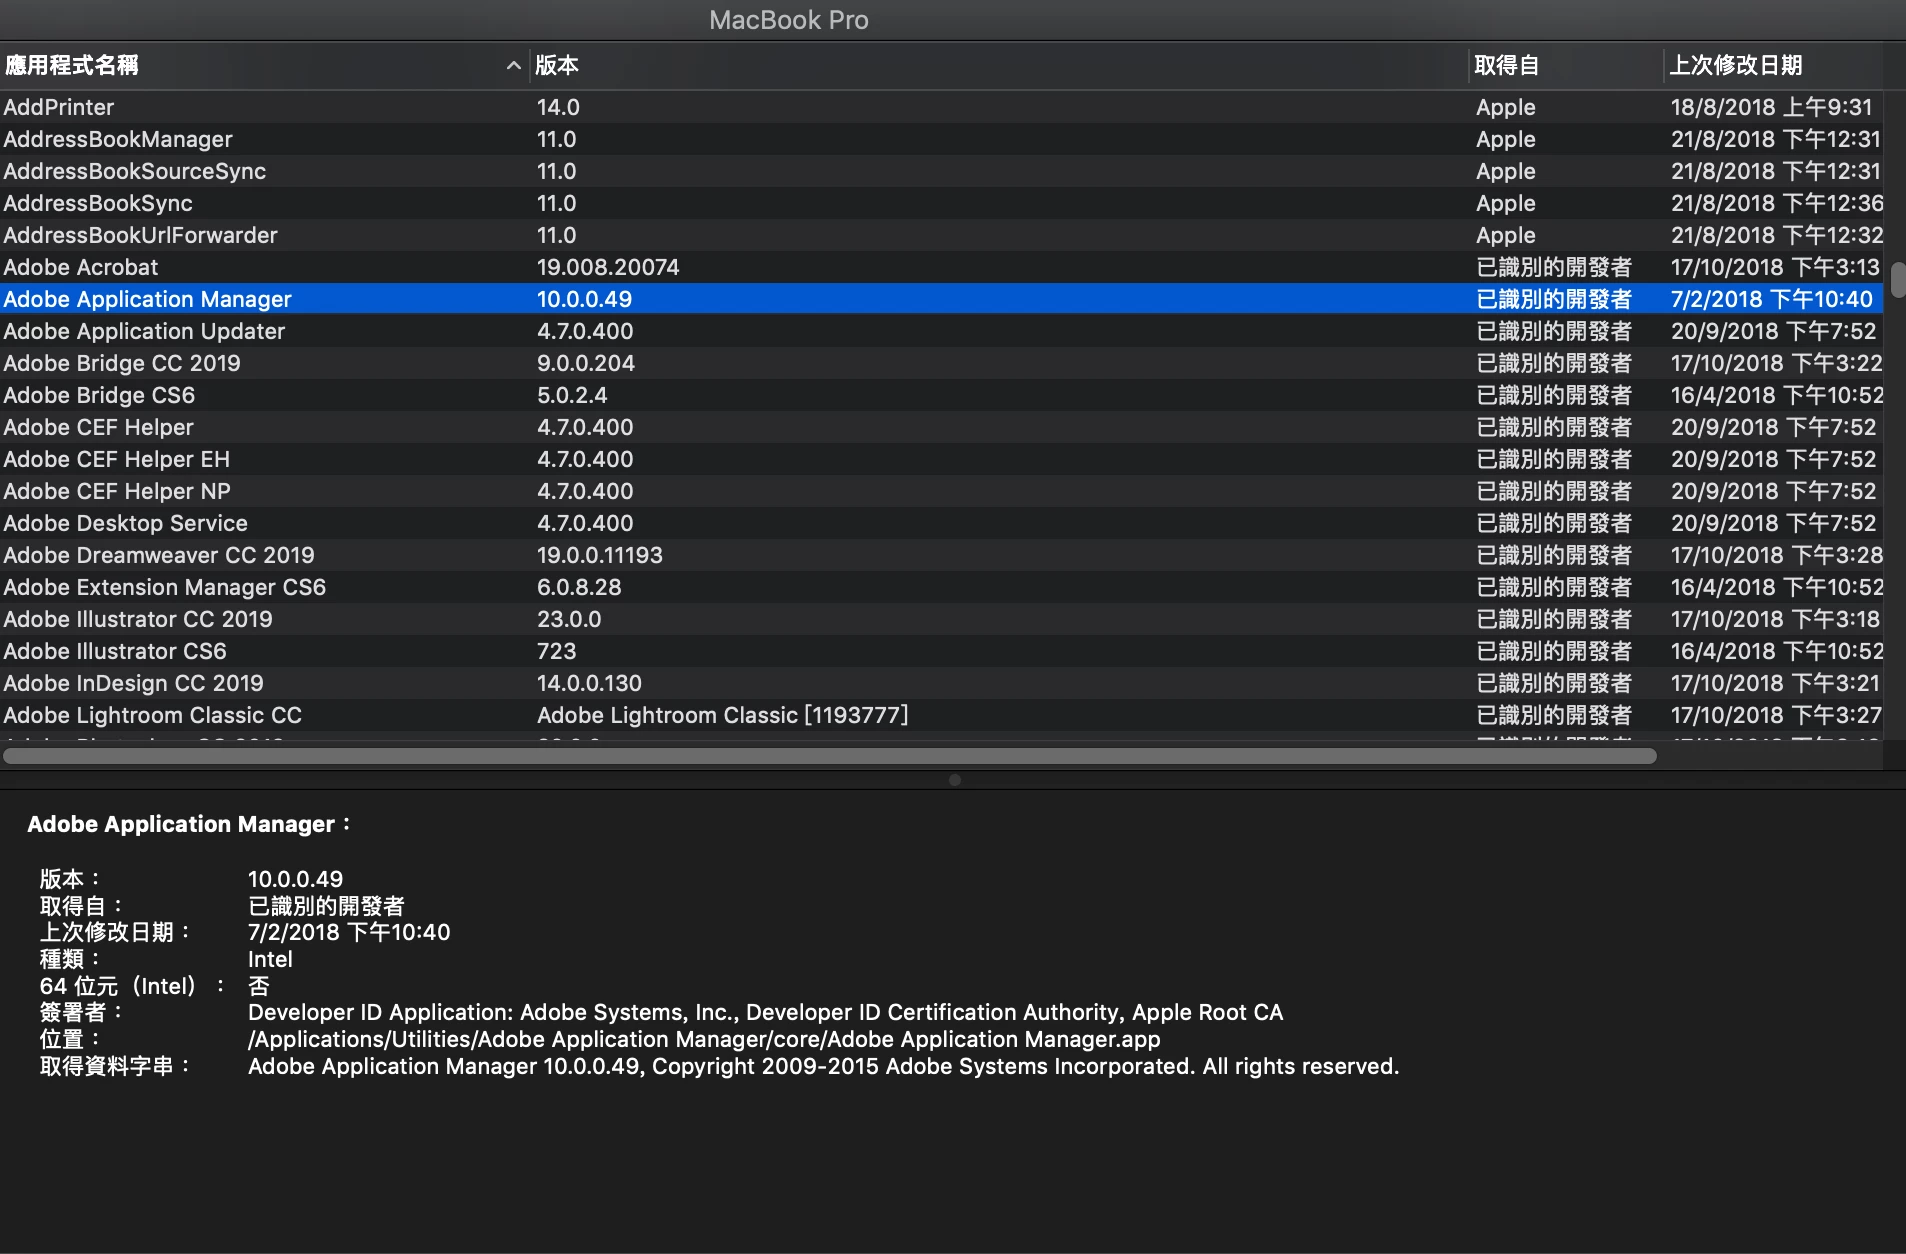Screen dimensions: 1906x1254
Task: Click the vertical scrollbar thumb of the list
Action: [1898, 280]
